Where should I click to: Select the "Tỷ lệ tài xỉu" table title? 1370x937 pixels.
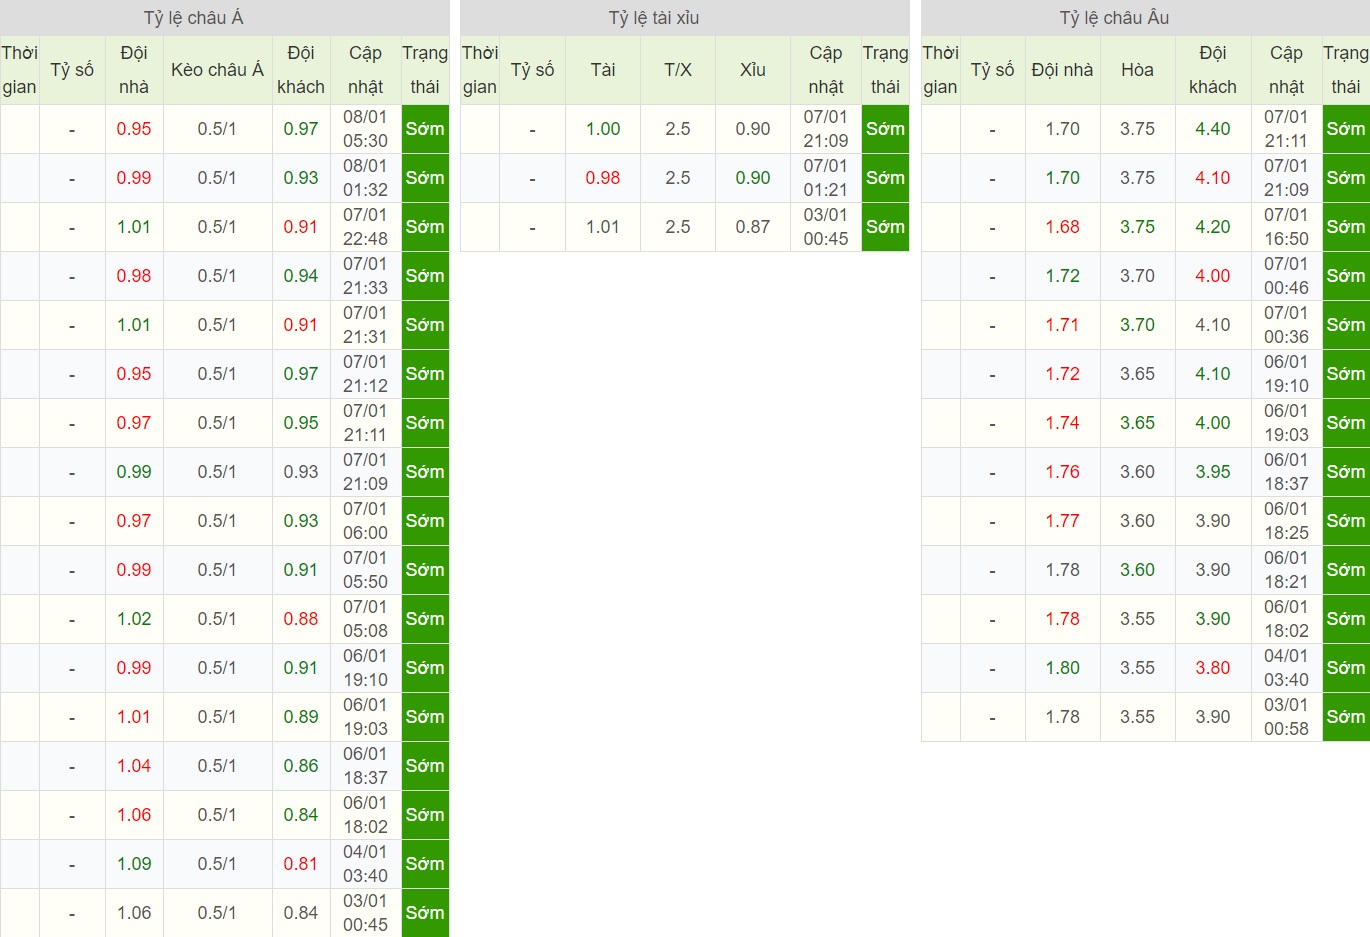point(654,18)
